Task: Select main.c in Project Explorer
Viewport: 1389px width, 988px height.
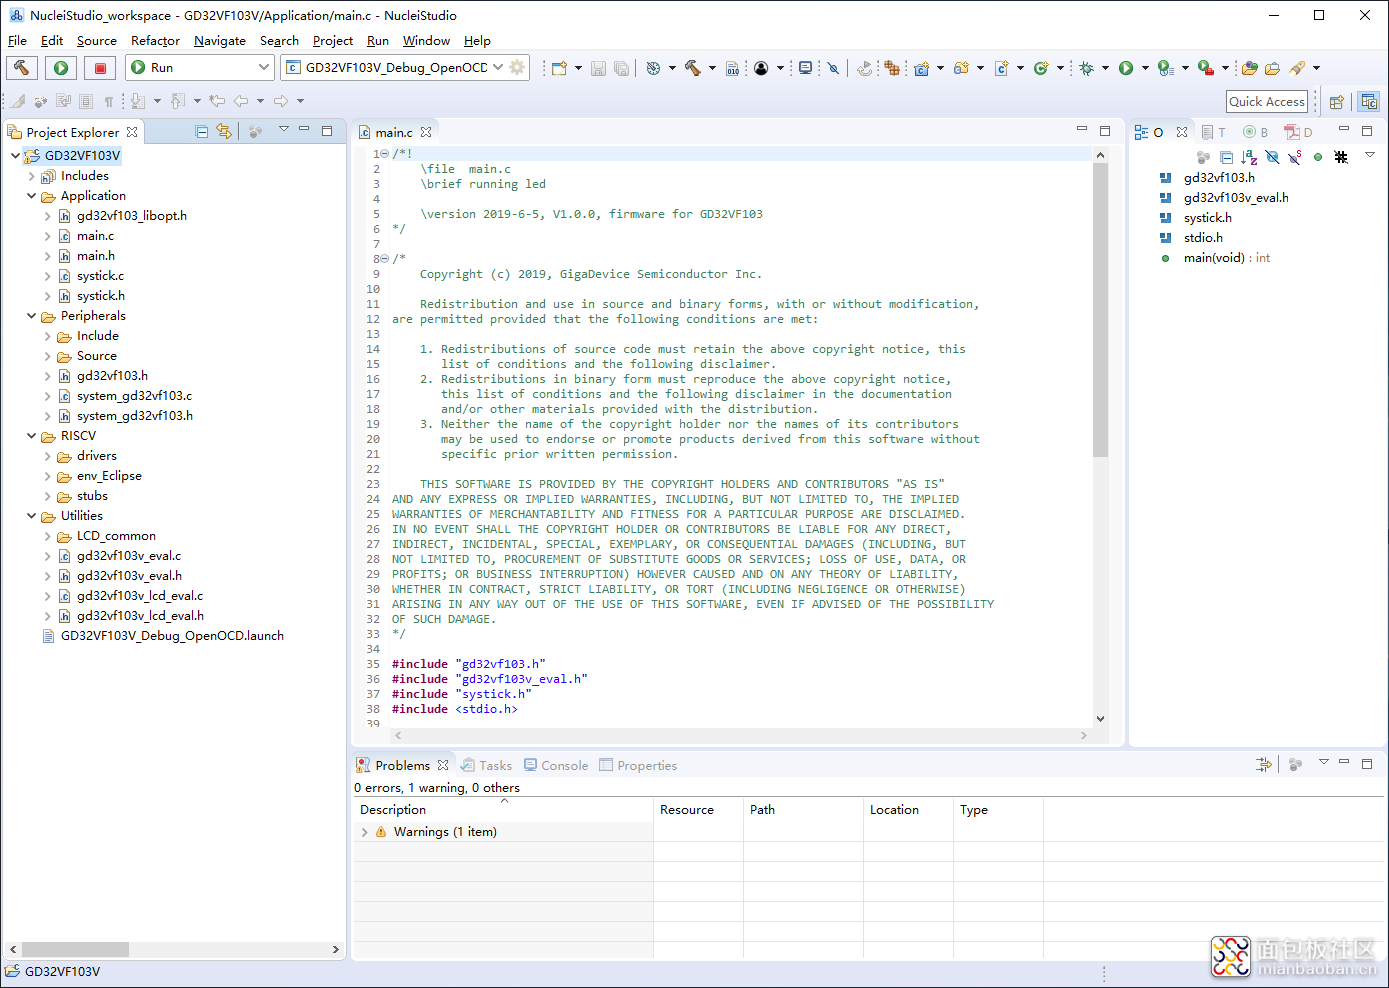Action: tap(95, 236)
